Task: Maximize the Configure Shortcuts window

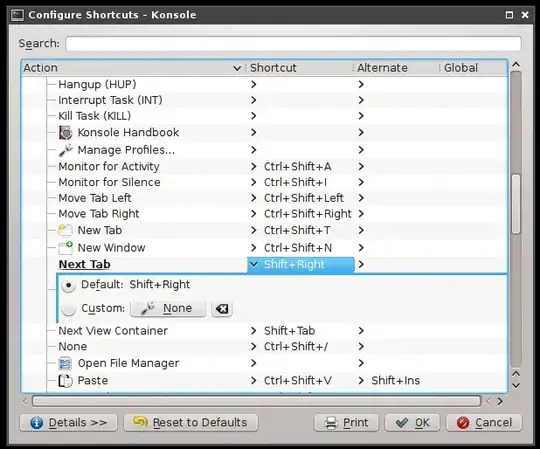Action: [x=509, y=15]
